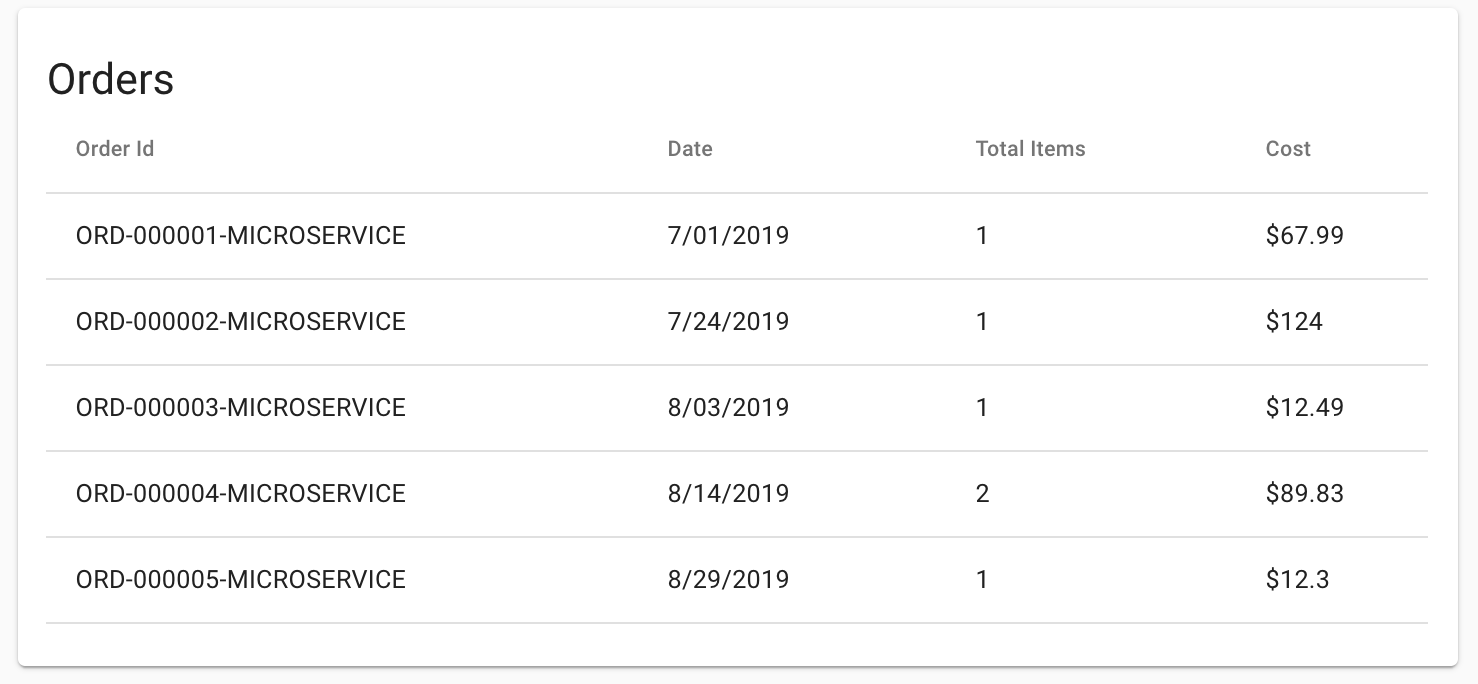1478x684 pixels.
Task: Open order ORD-000001-MICROSERVICE
Action: click(x=241, y=236)
